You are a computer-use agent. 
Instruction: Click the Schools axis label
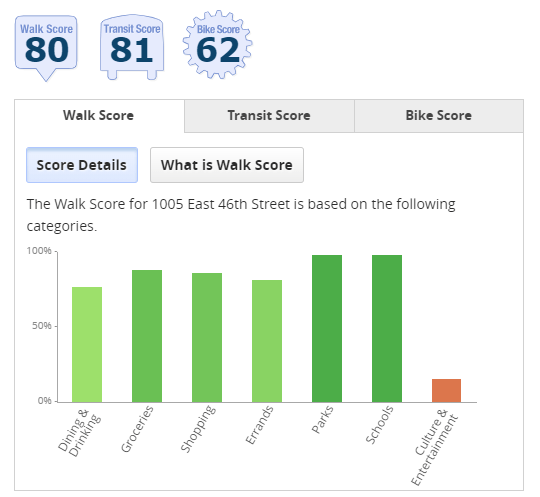pos(379,424)
